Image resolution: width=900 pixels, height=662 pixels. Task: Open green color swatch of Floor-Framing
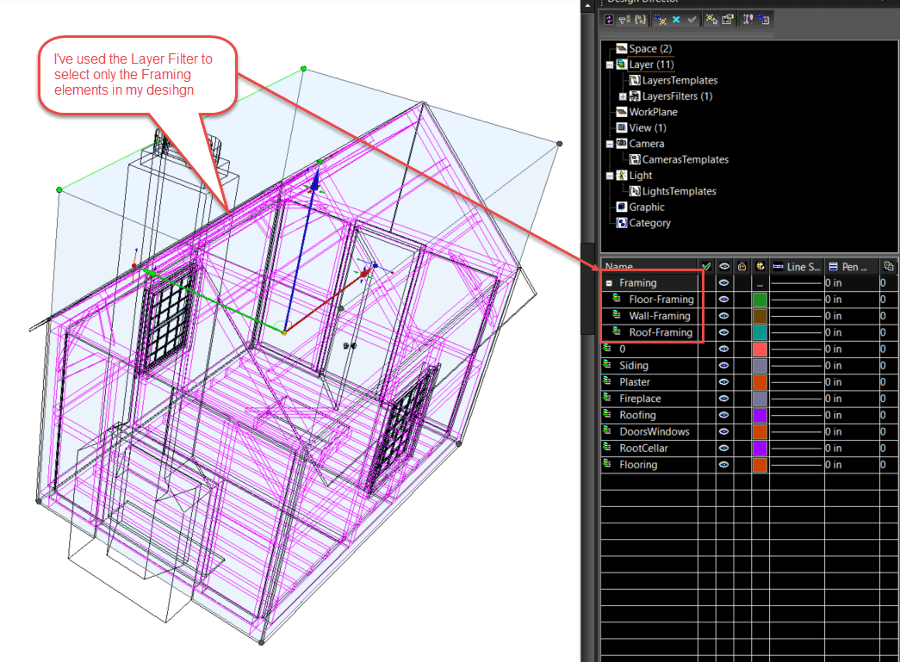pyautogui.click(x=760, y=299)
